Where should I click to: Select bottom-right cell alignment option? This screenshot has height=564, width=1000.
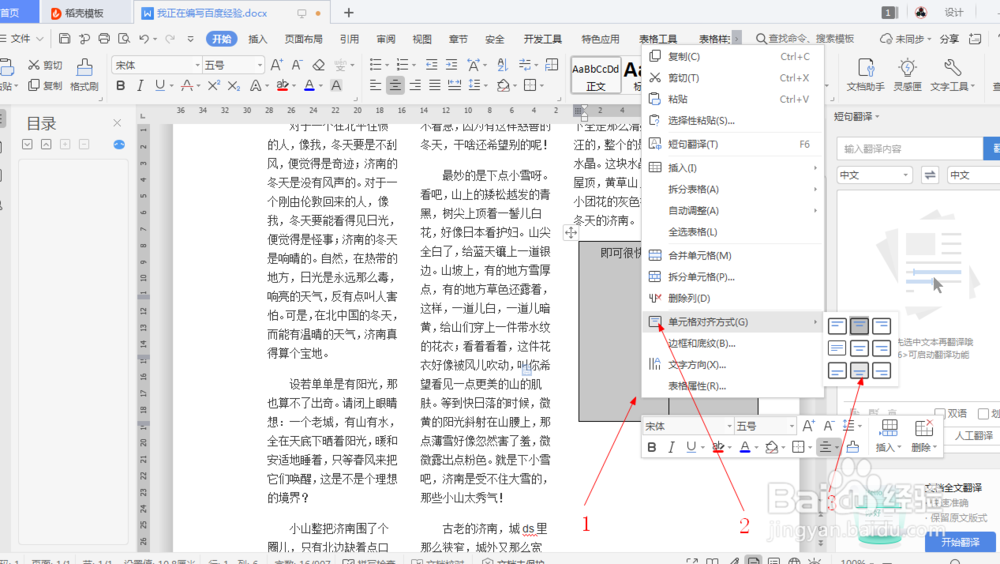881,370
